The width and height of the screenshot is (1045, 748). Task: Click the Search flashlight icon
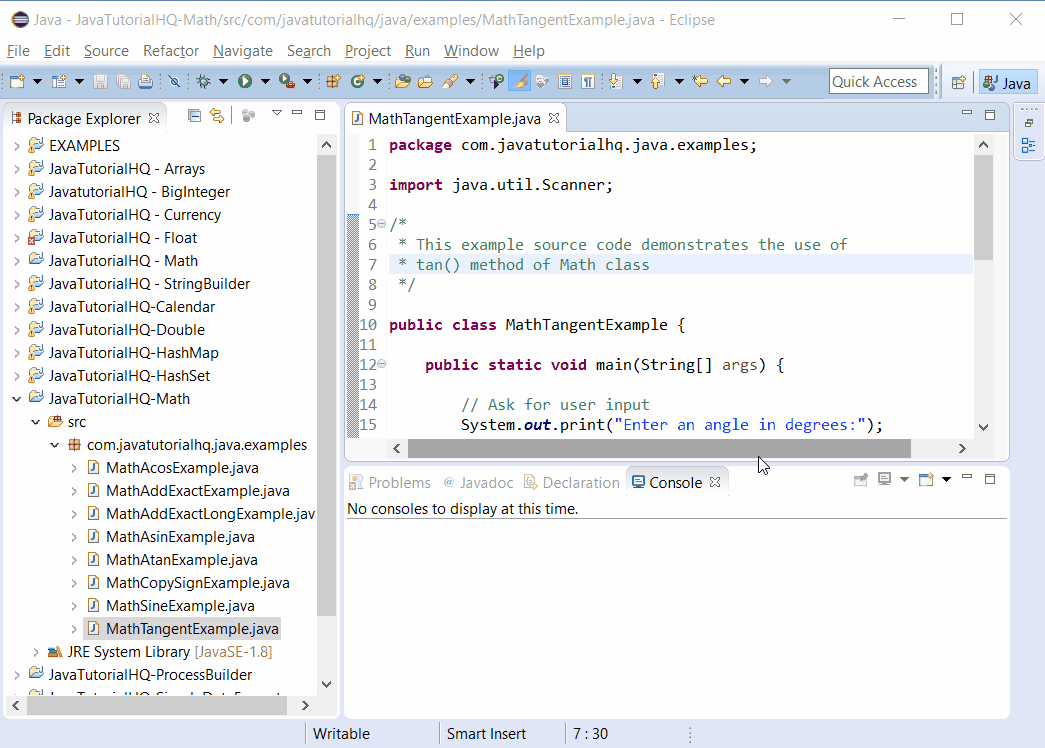(x=450, y=81)
